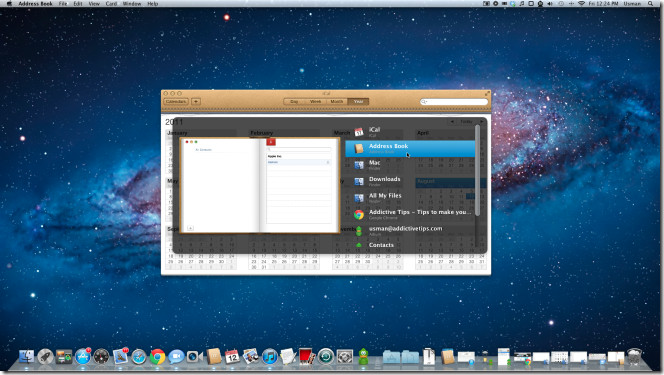Open Spotlight search in menu bar

point(650,3)
